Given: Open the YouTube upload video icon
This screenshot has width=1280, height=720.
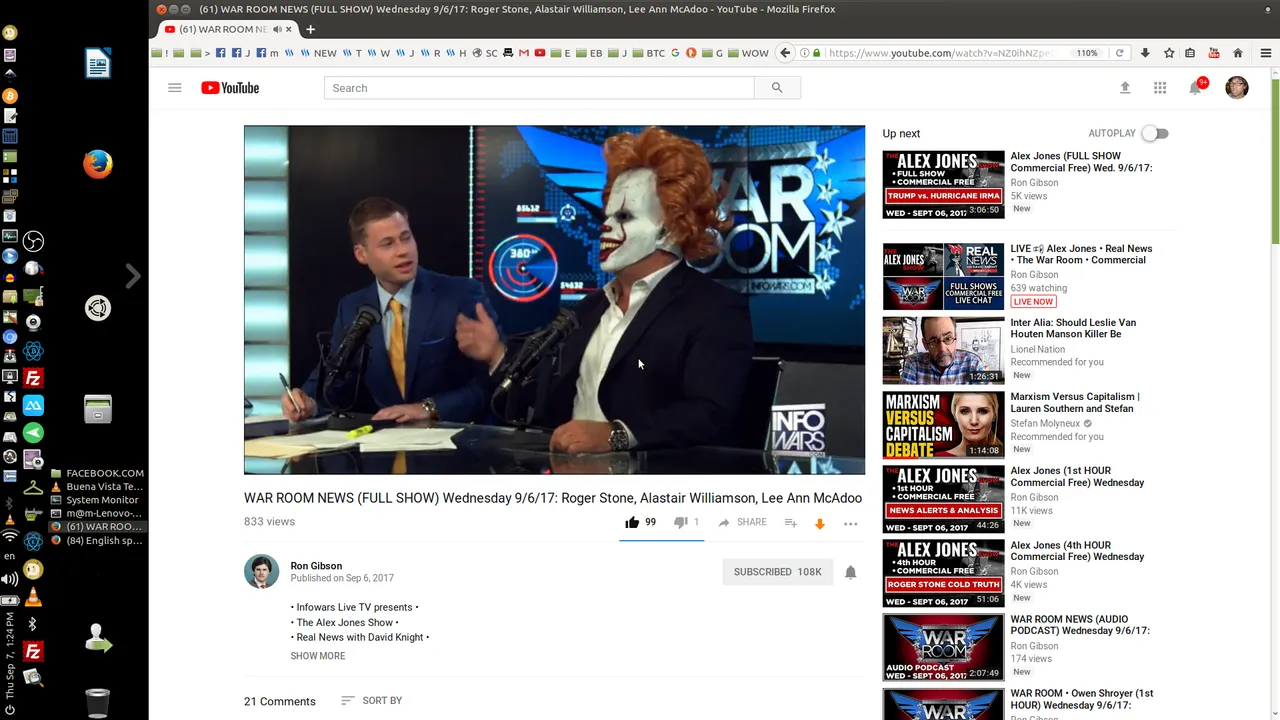Looking at the screenshot, I should coord(1125,88).
